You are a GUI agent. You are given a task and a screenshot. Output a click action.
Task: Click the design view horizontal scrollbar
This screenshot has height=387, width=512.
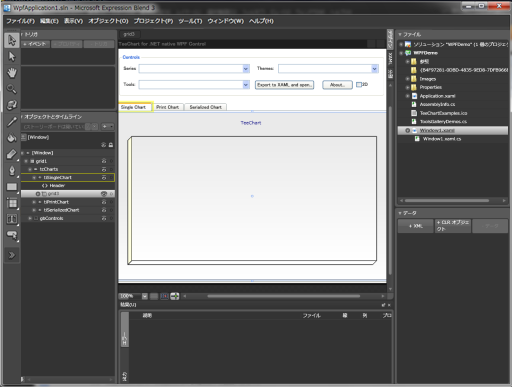coord(283,296)
